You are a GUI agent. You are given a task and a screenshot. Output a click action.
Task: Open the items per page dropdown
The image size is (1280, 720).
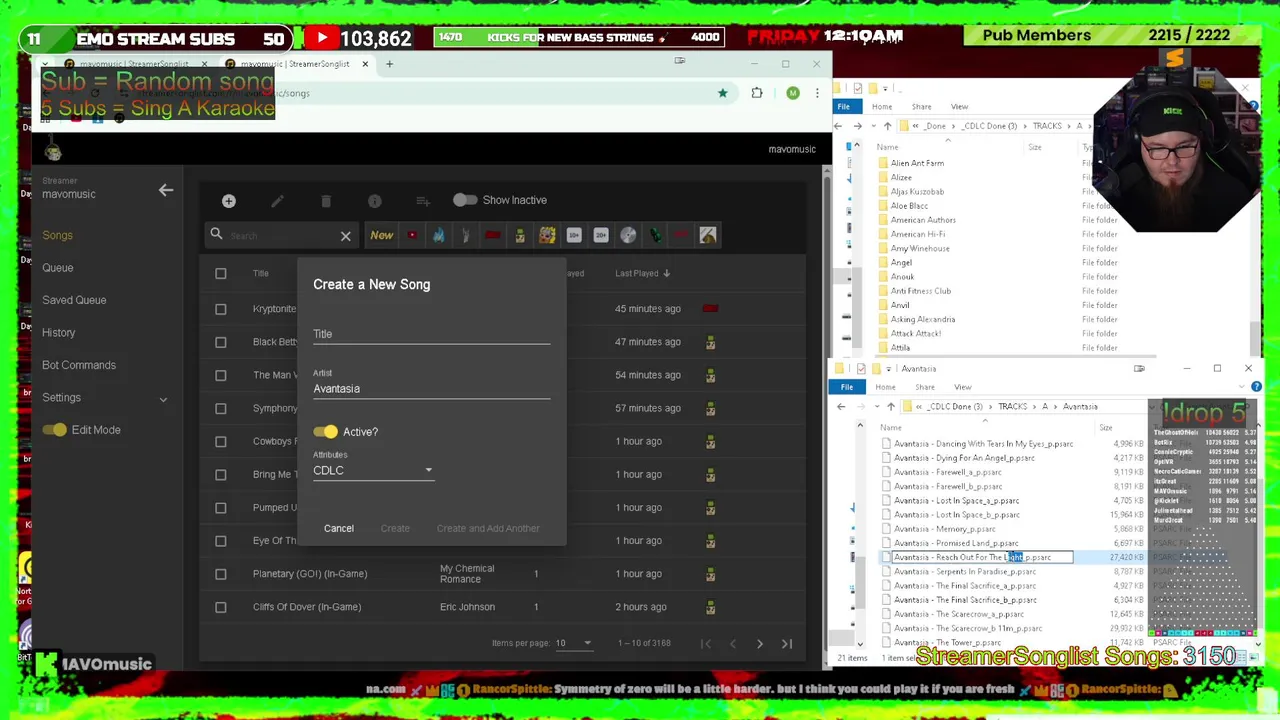point(573,643)
